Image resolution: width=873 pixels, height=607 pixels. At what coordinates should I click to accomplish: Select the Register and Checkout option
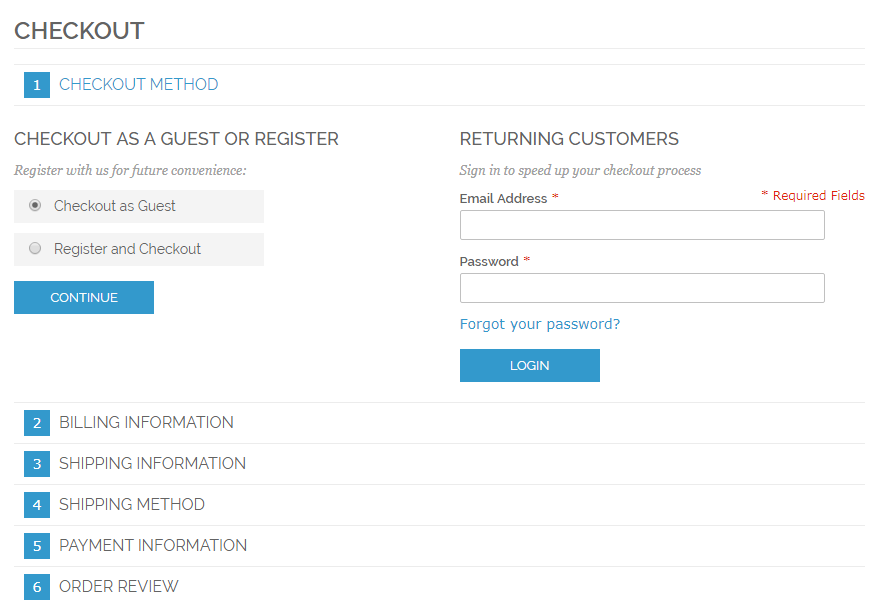click(34, 249)
